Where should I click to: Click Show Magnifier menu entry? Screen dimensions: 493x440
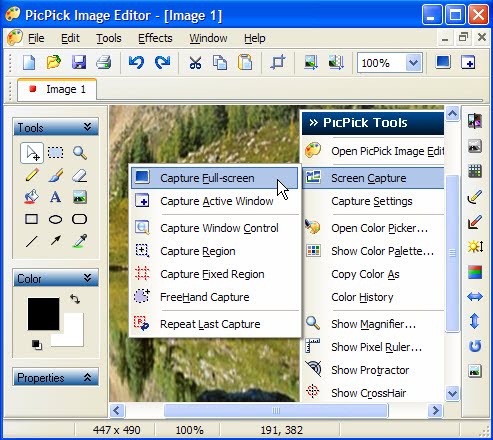[373, 324]
